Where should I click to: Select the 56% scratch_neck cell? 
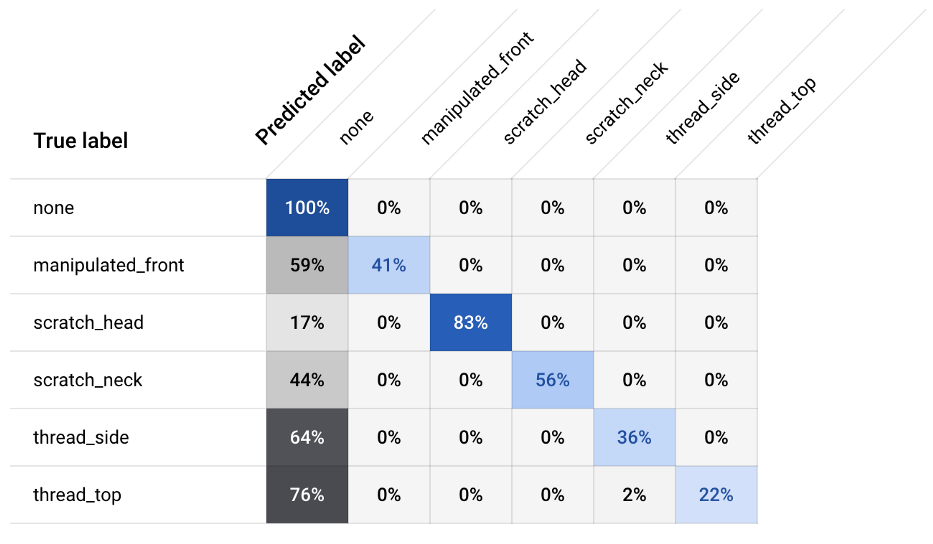pyautogui.click(x=552, y=380)
